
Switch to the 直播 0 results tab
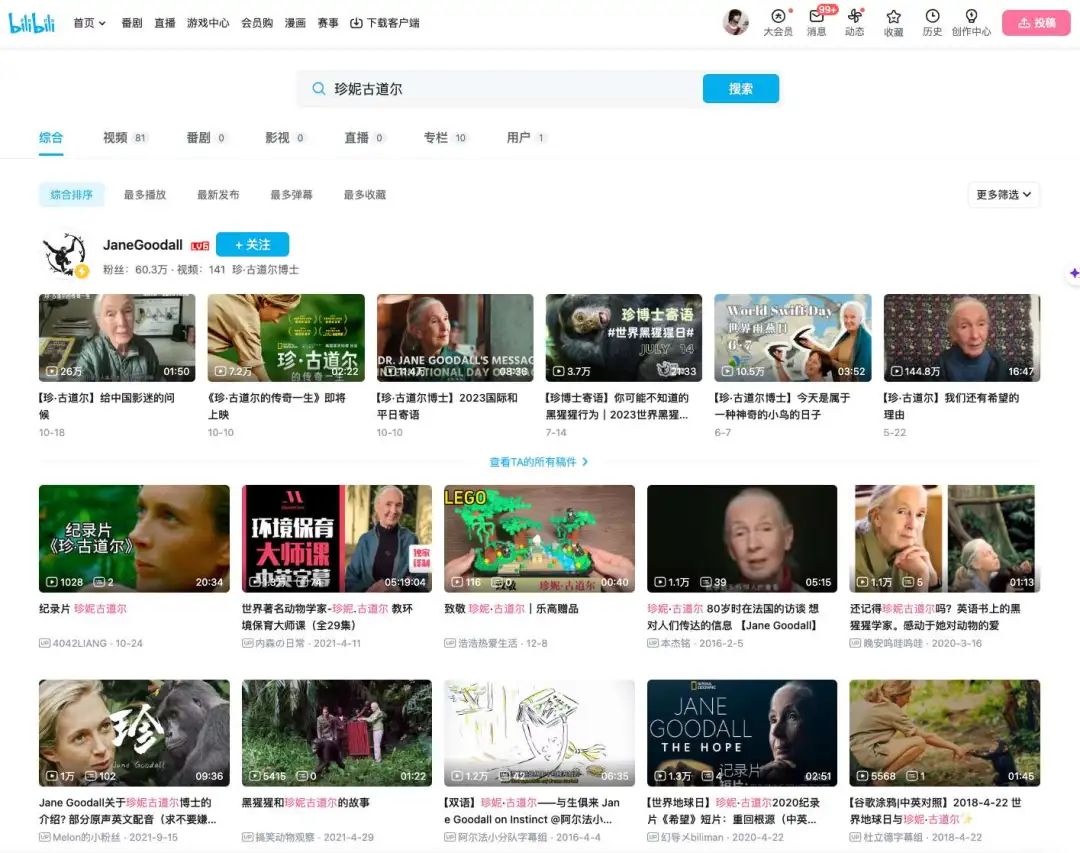coord(364,138)
